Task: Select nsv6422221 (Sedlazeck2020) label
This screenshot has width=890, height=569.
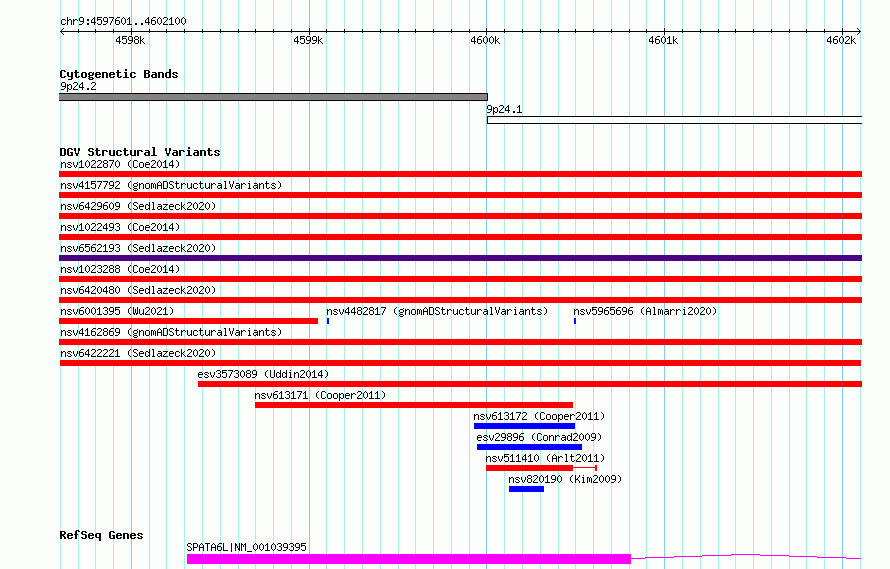Action: (138, 353)
